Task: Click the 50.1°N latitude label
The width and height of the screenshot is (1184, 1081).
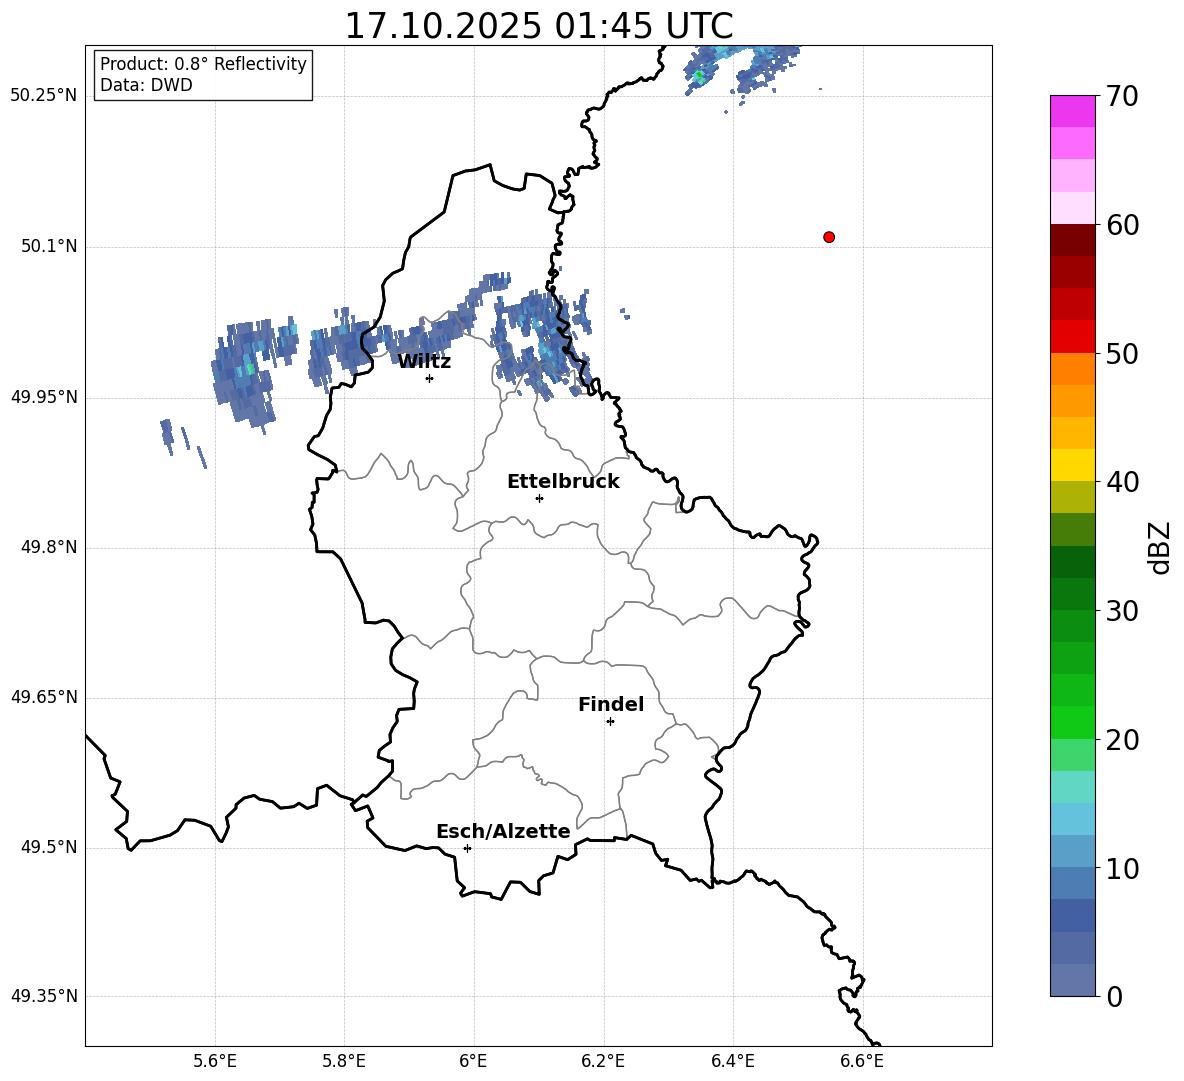Action: [x=49, y=247]
